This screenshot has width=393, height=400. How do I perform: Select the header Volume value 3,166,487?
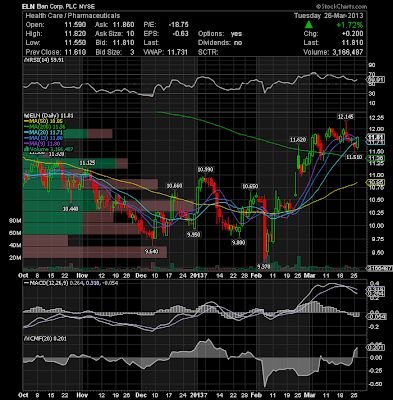pyautogui.click(x=347, y=52)
